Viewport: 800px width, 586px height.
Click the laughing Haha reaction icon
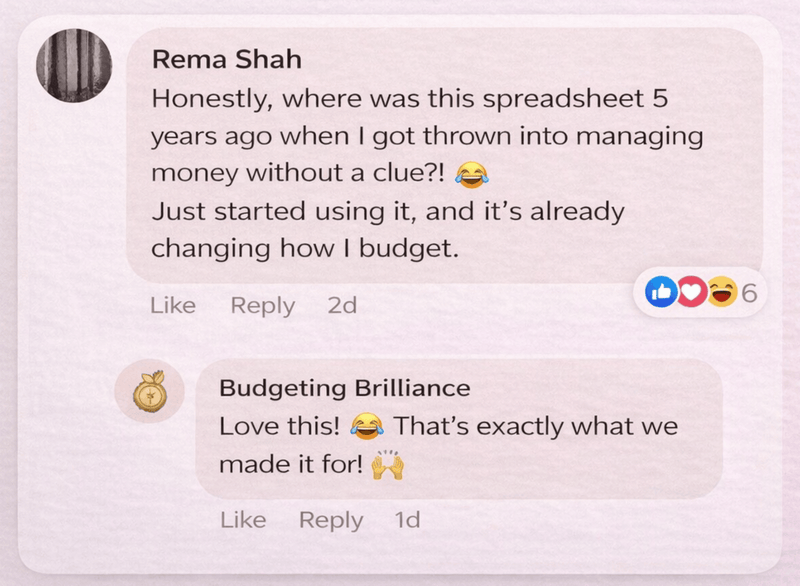coord(721,292)
